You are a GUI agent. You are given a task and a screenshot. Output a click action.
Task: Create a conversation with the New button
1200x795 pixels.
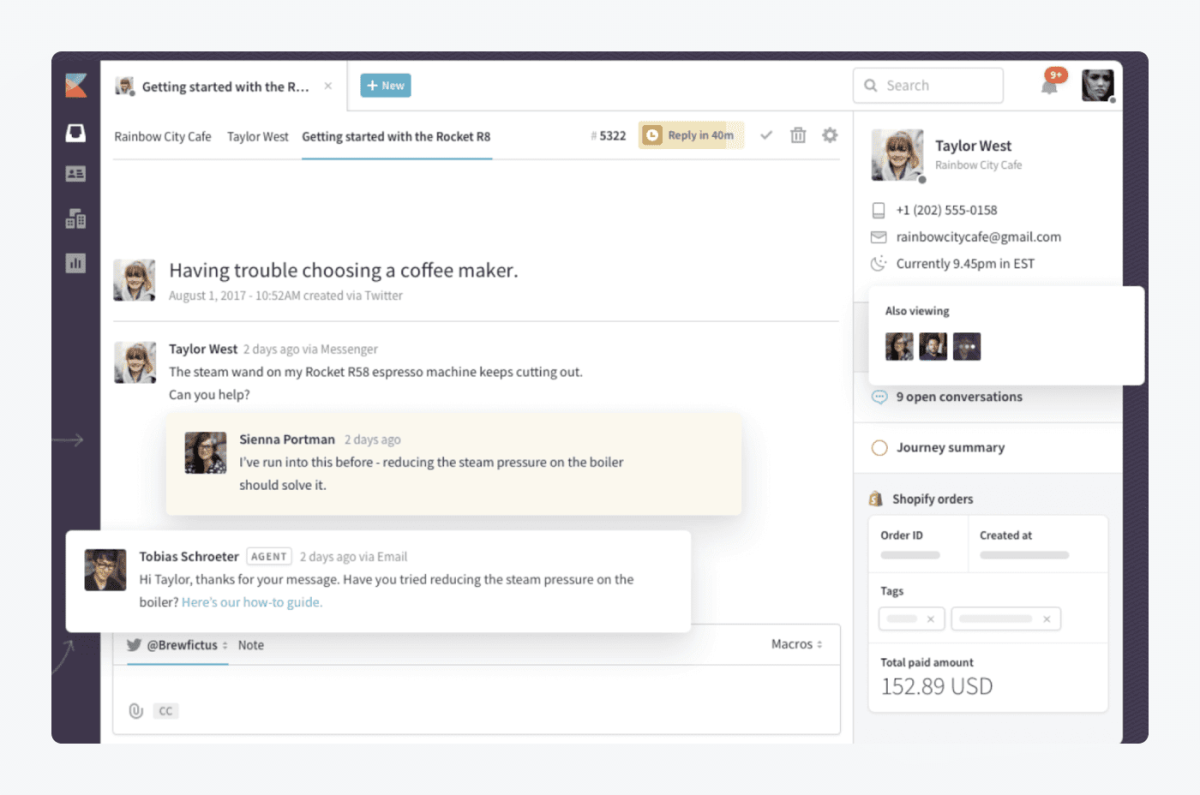[x=385, y=85]
